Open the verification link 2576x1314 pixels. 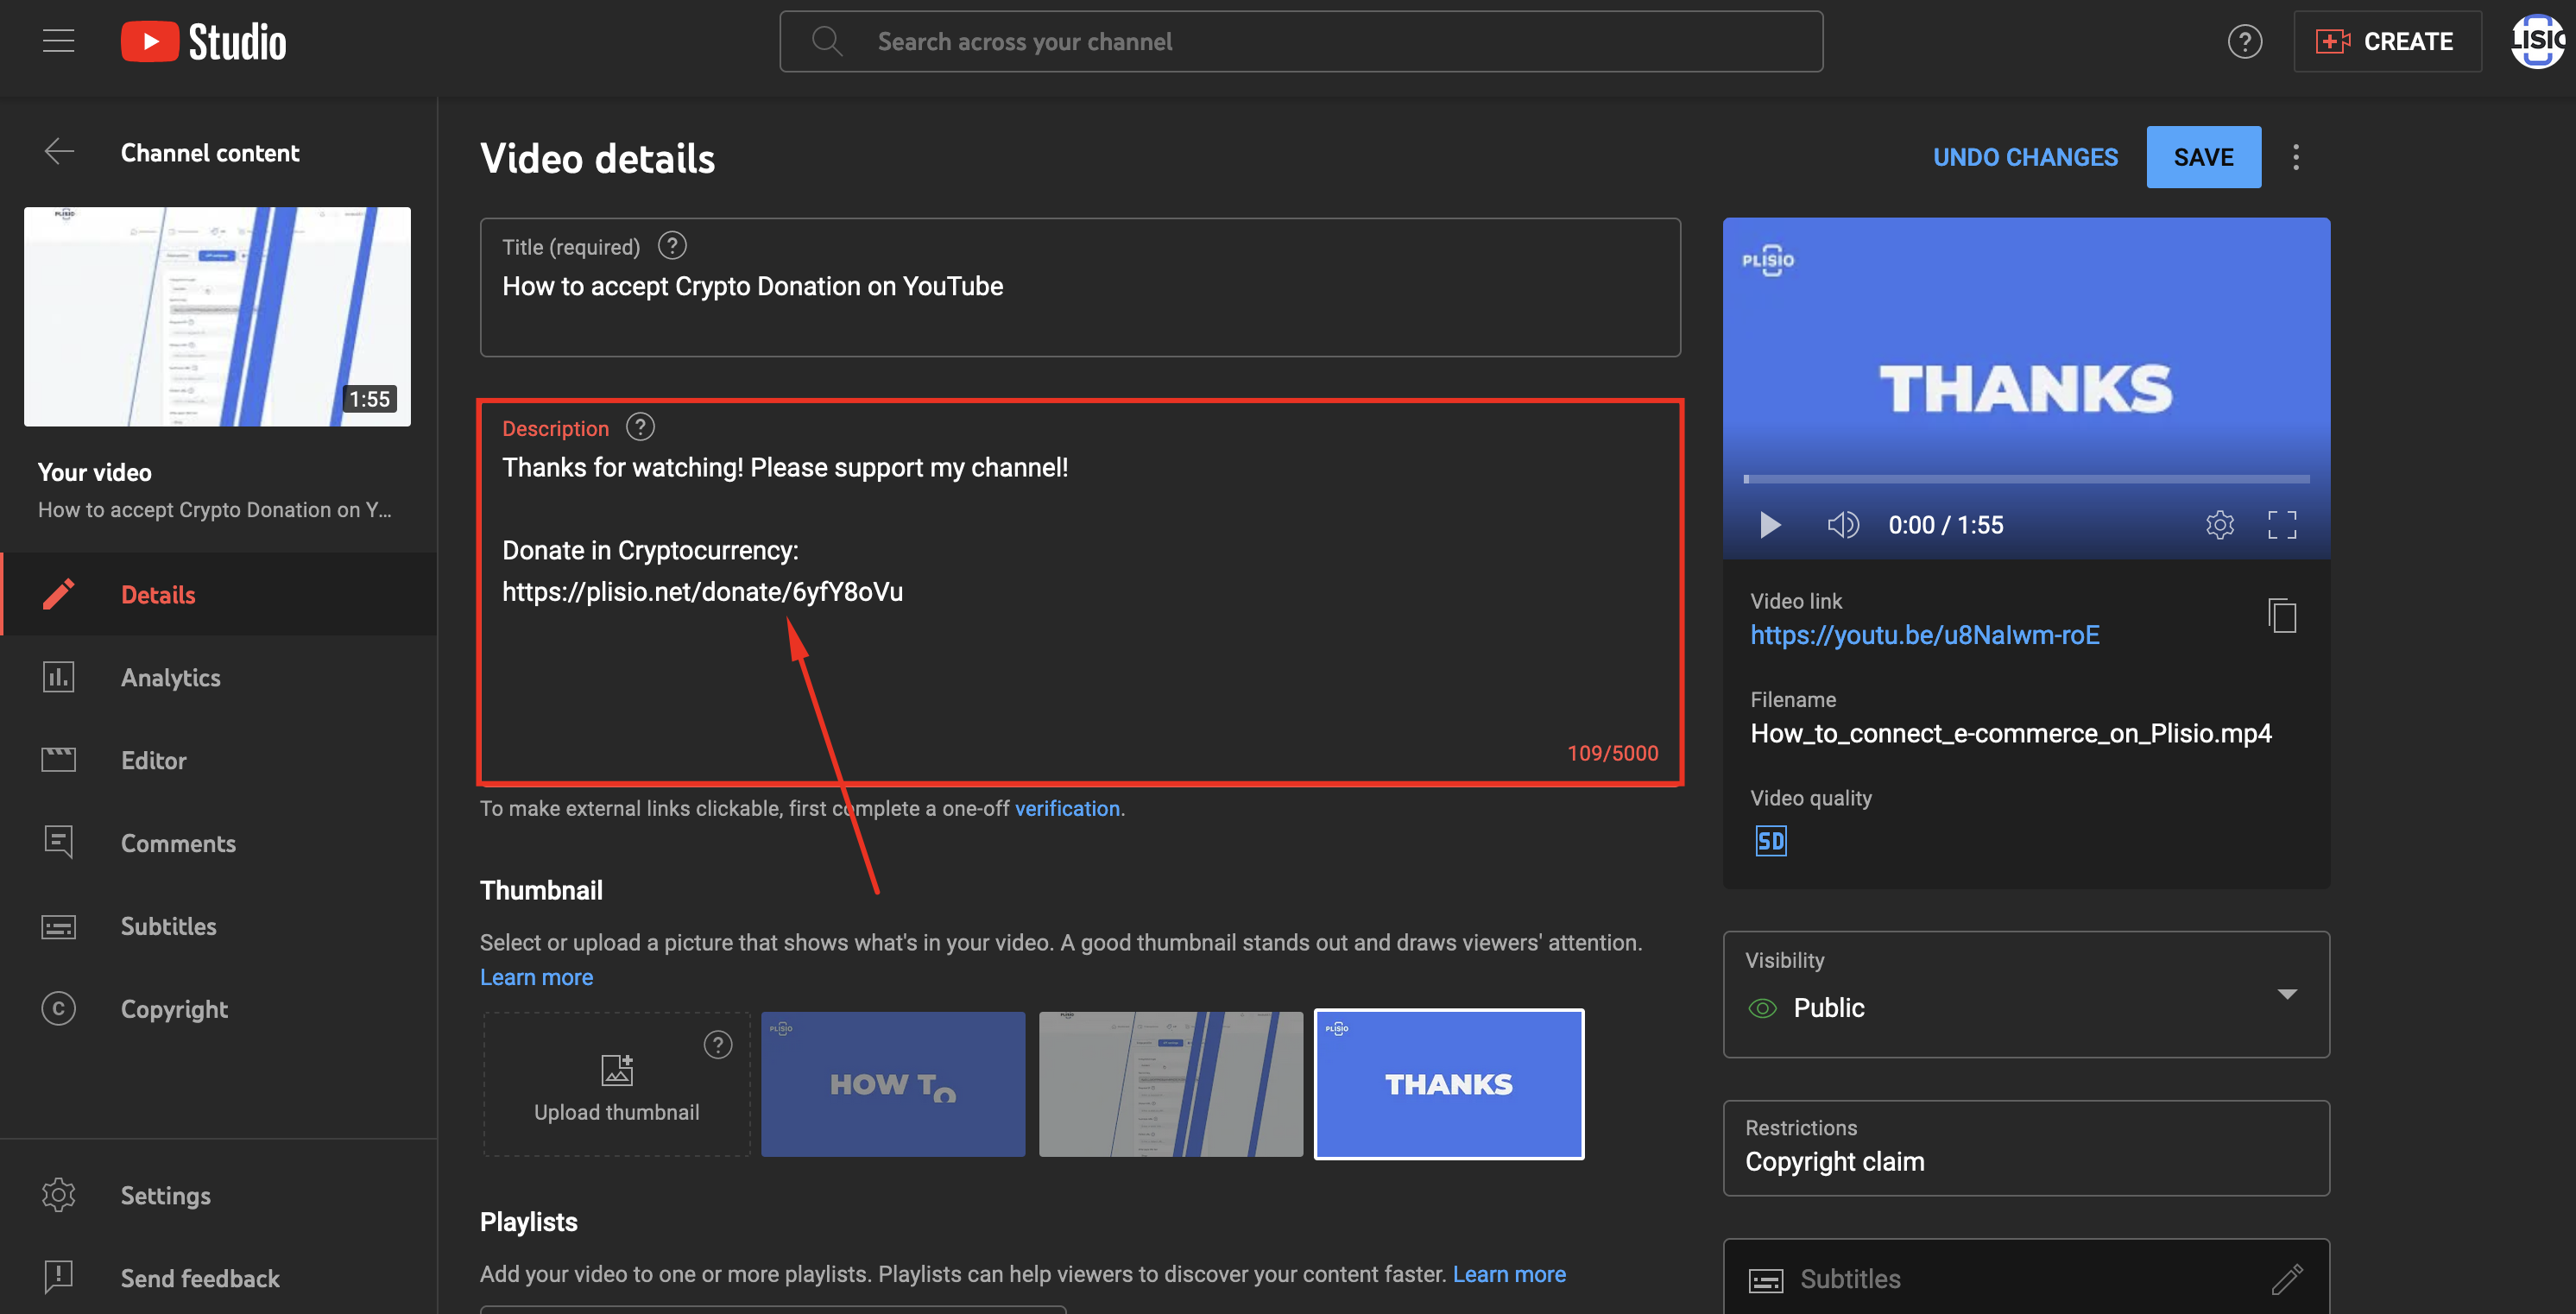pos(1067,808)
